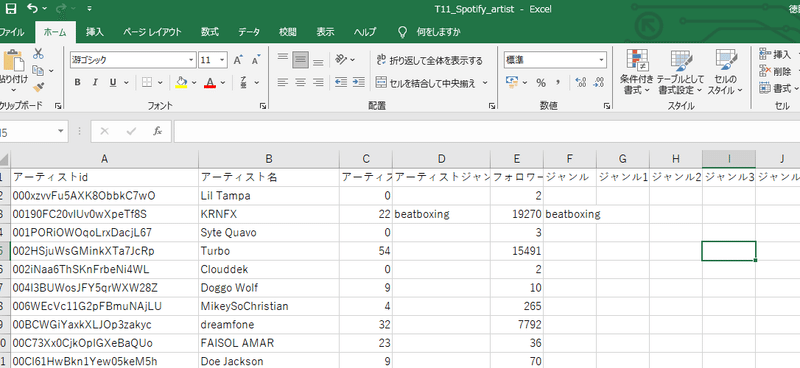Click the formula bar input
This screenshot has height=368, width=800.
[x=487, y=131]
